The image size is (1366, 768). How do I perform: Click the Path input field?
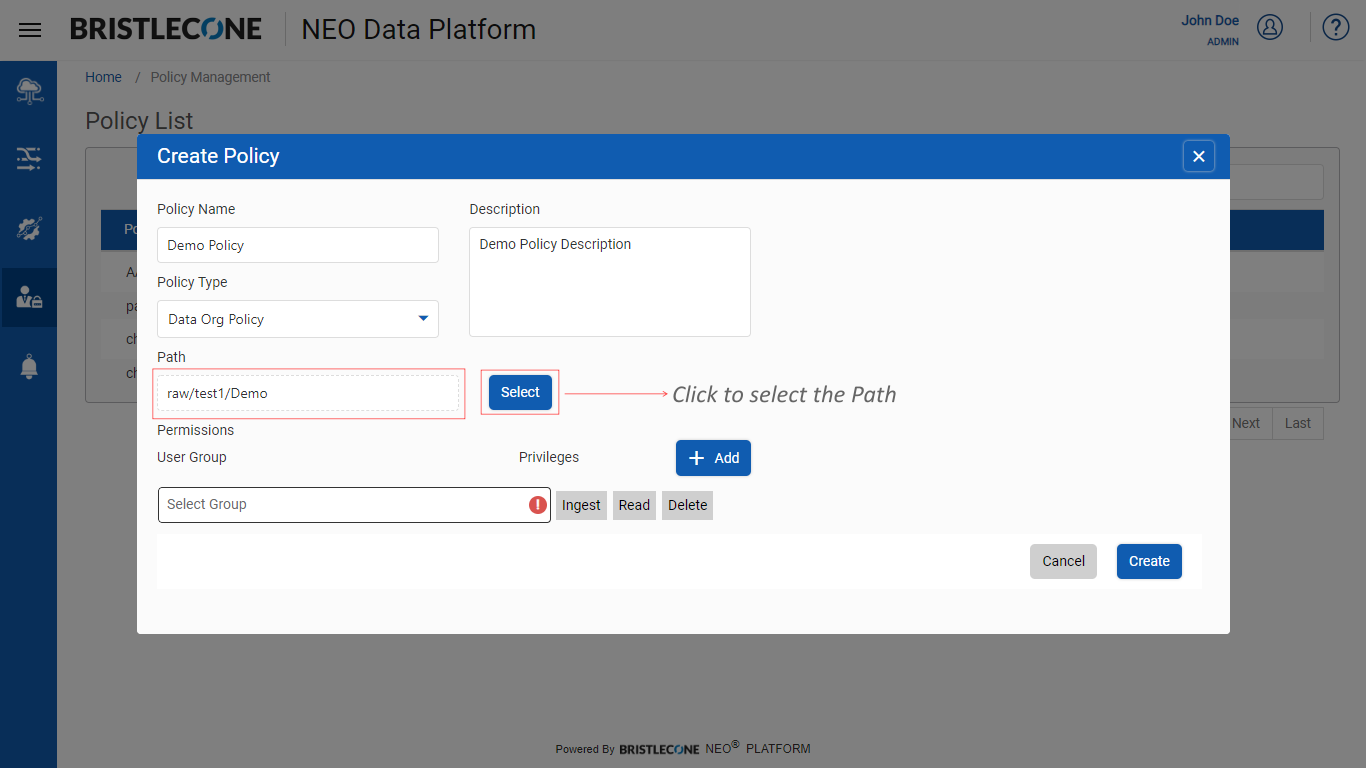point(308,393)
